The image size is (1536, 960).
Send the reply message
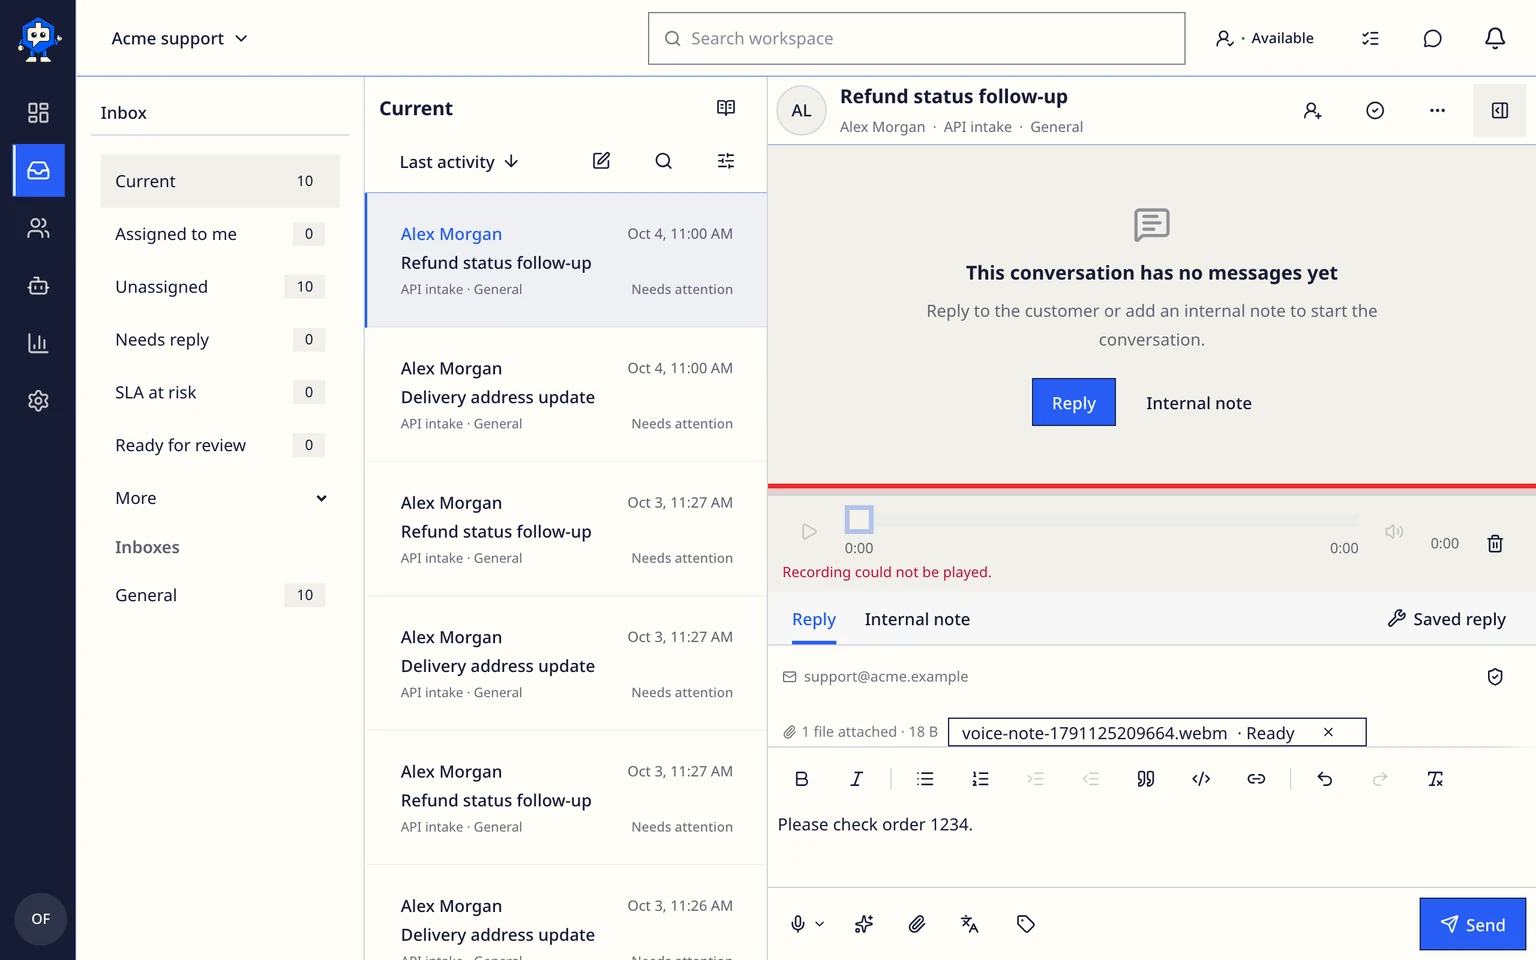click(x=1473, y=924)
